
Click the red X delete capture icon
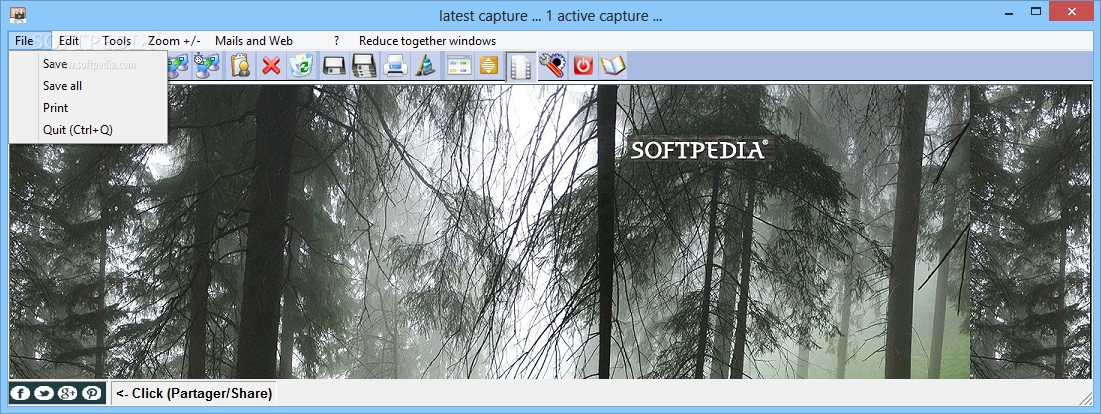pos(271,66)
